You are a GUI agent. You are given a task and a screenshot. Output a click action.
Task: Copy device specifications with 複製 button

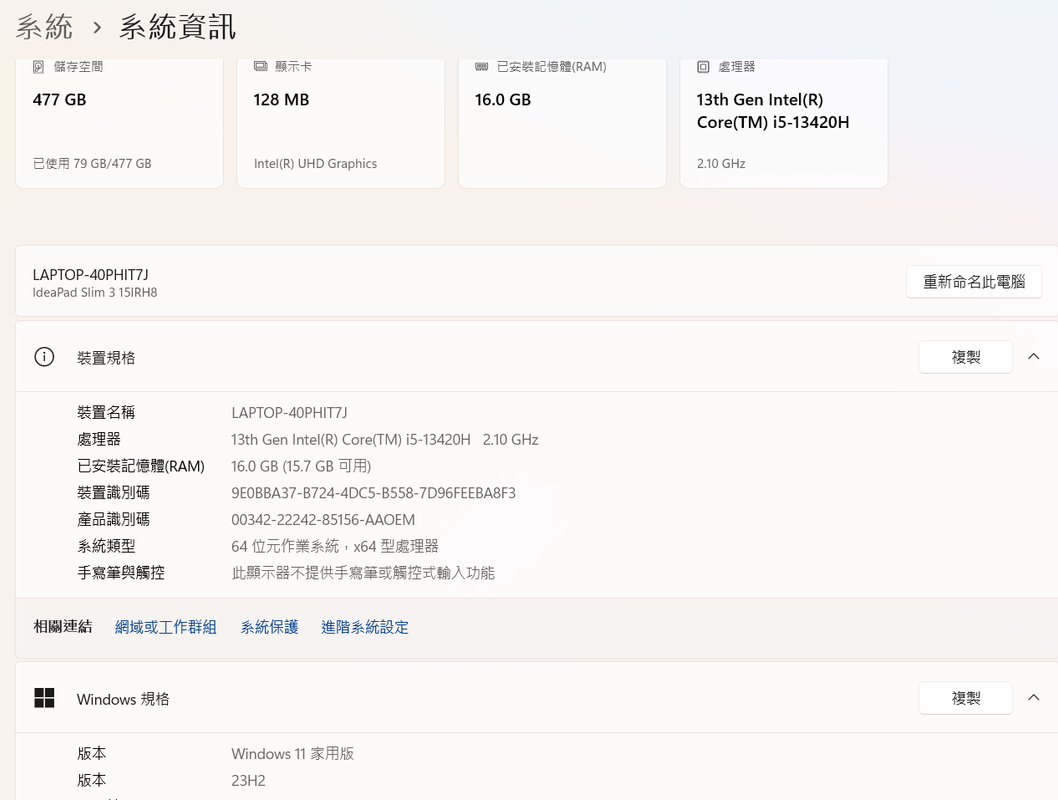click(966, 357)
